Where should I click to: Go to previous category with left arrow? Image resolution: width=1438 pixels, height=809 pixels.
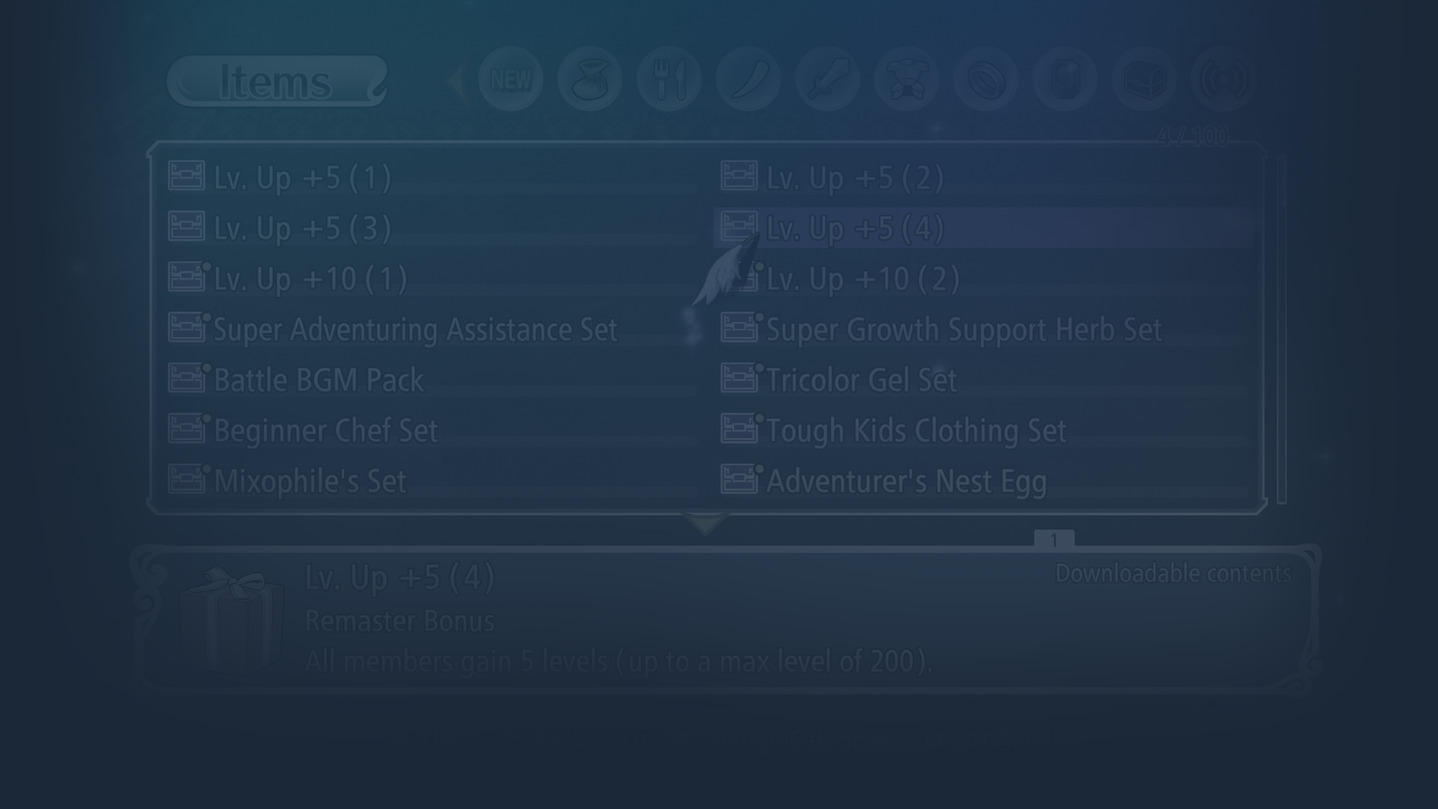[455, 81]
